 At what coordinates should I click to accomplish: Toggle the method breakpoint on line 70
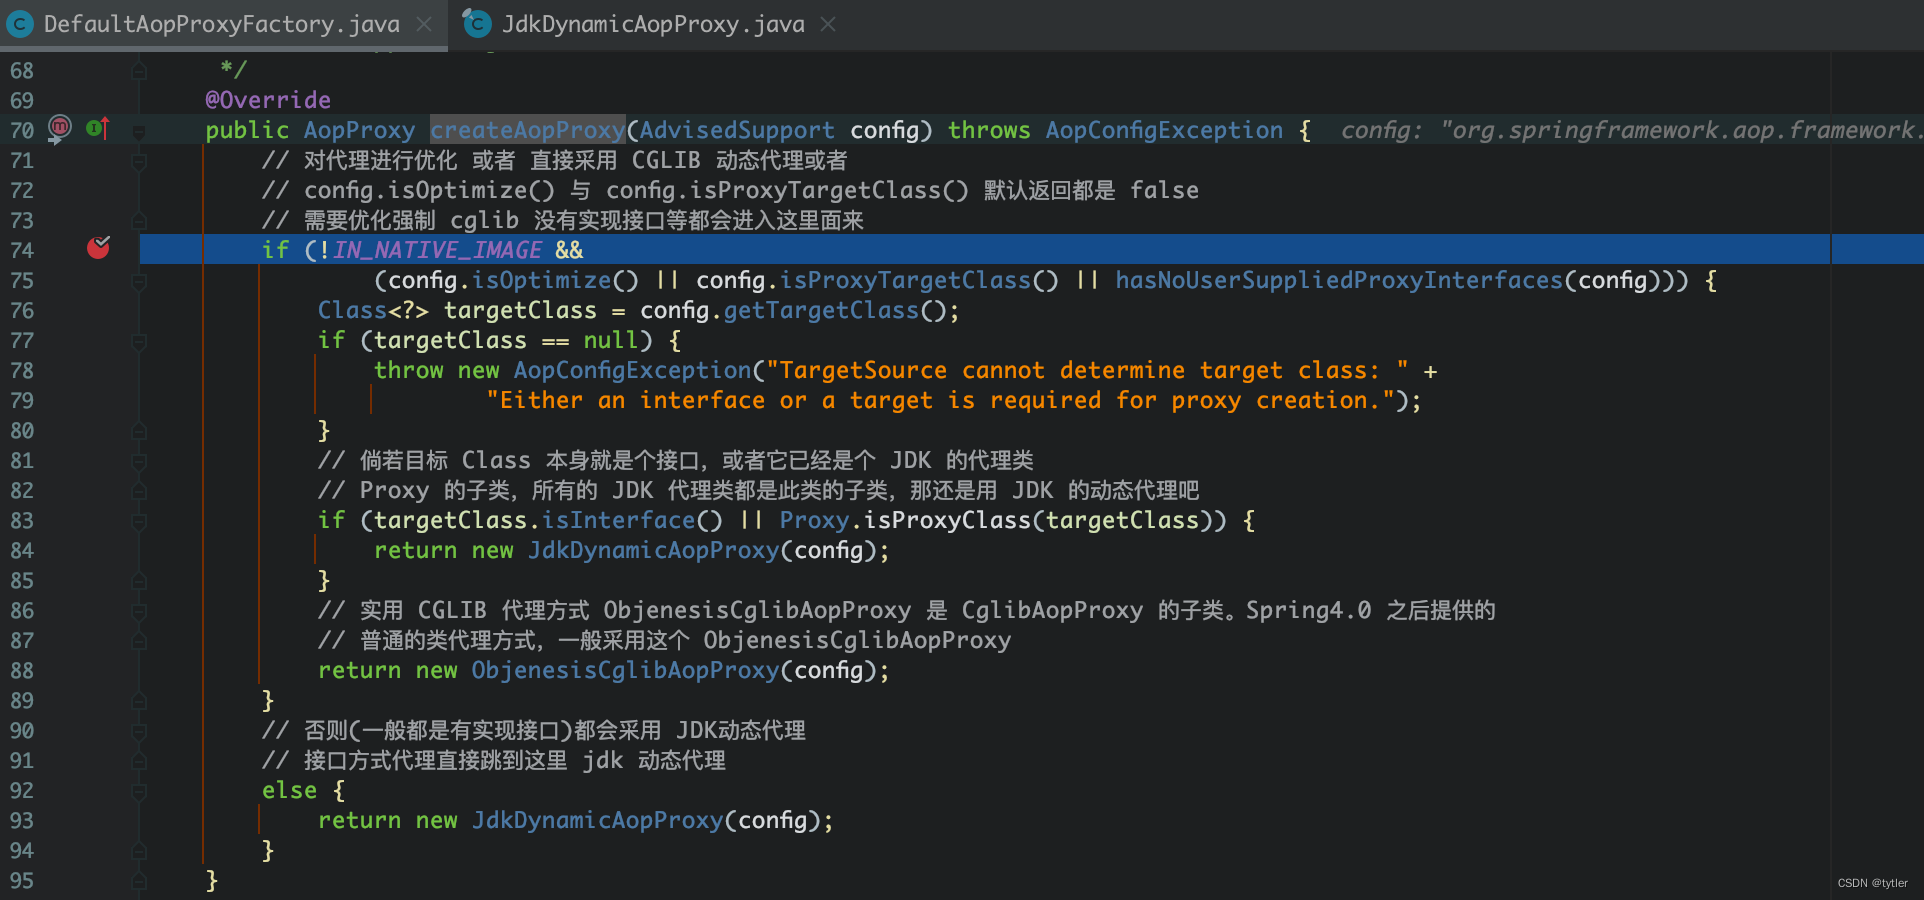[60, 128]
